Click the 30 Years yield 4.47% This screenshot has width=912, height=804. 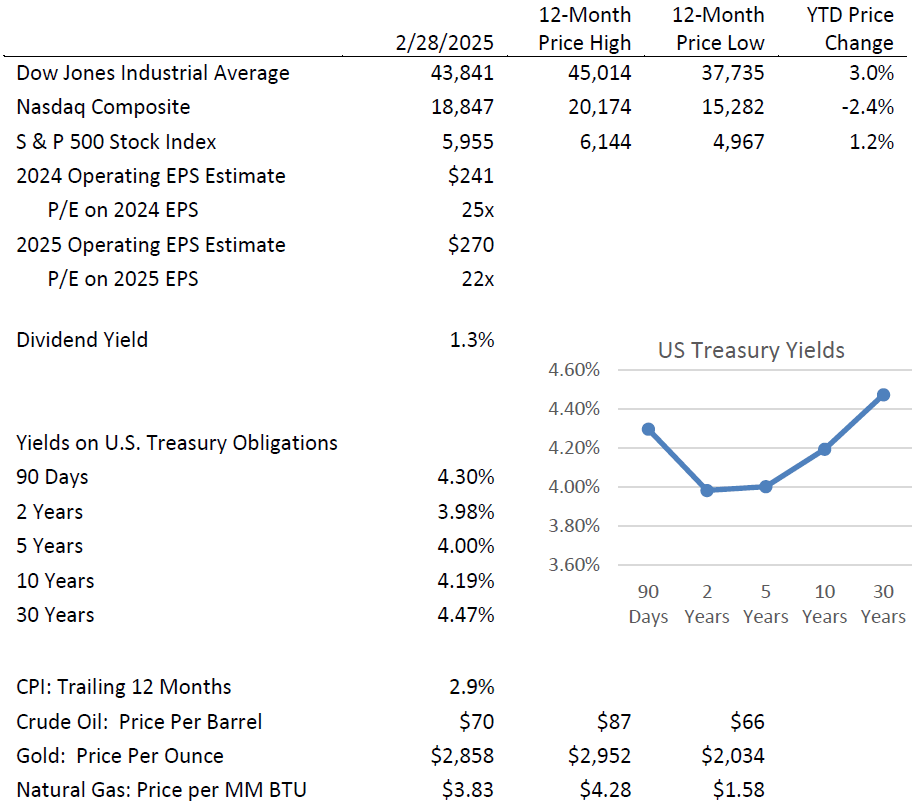click(x=466, y=615)
